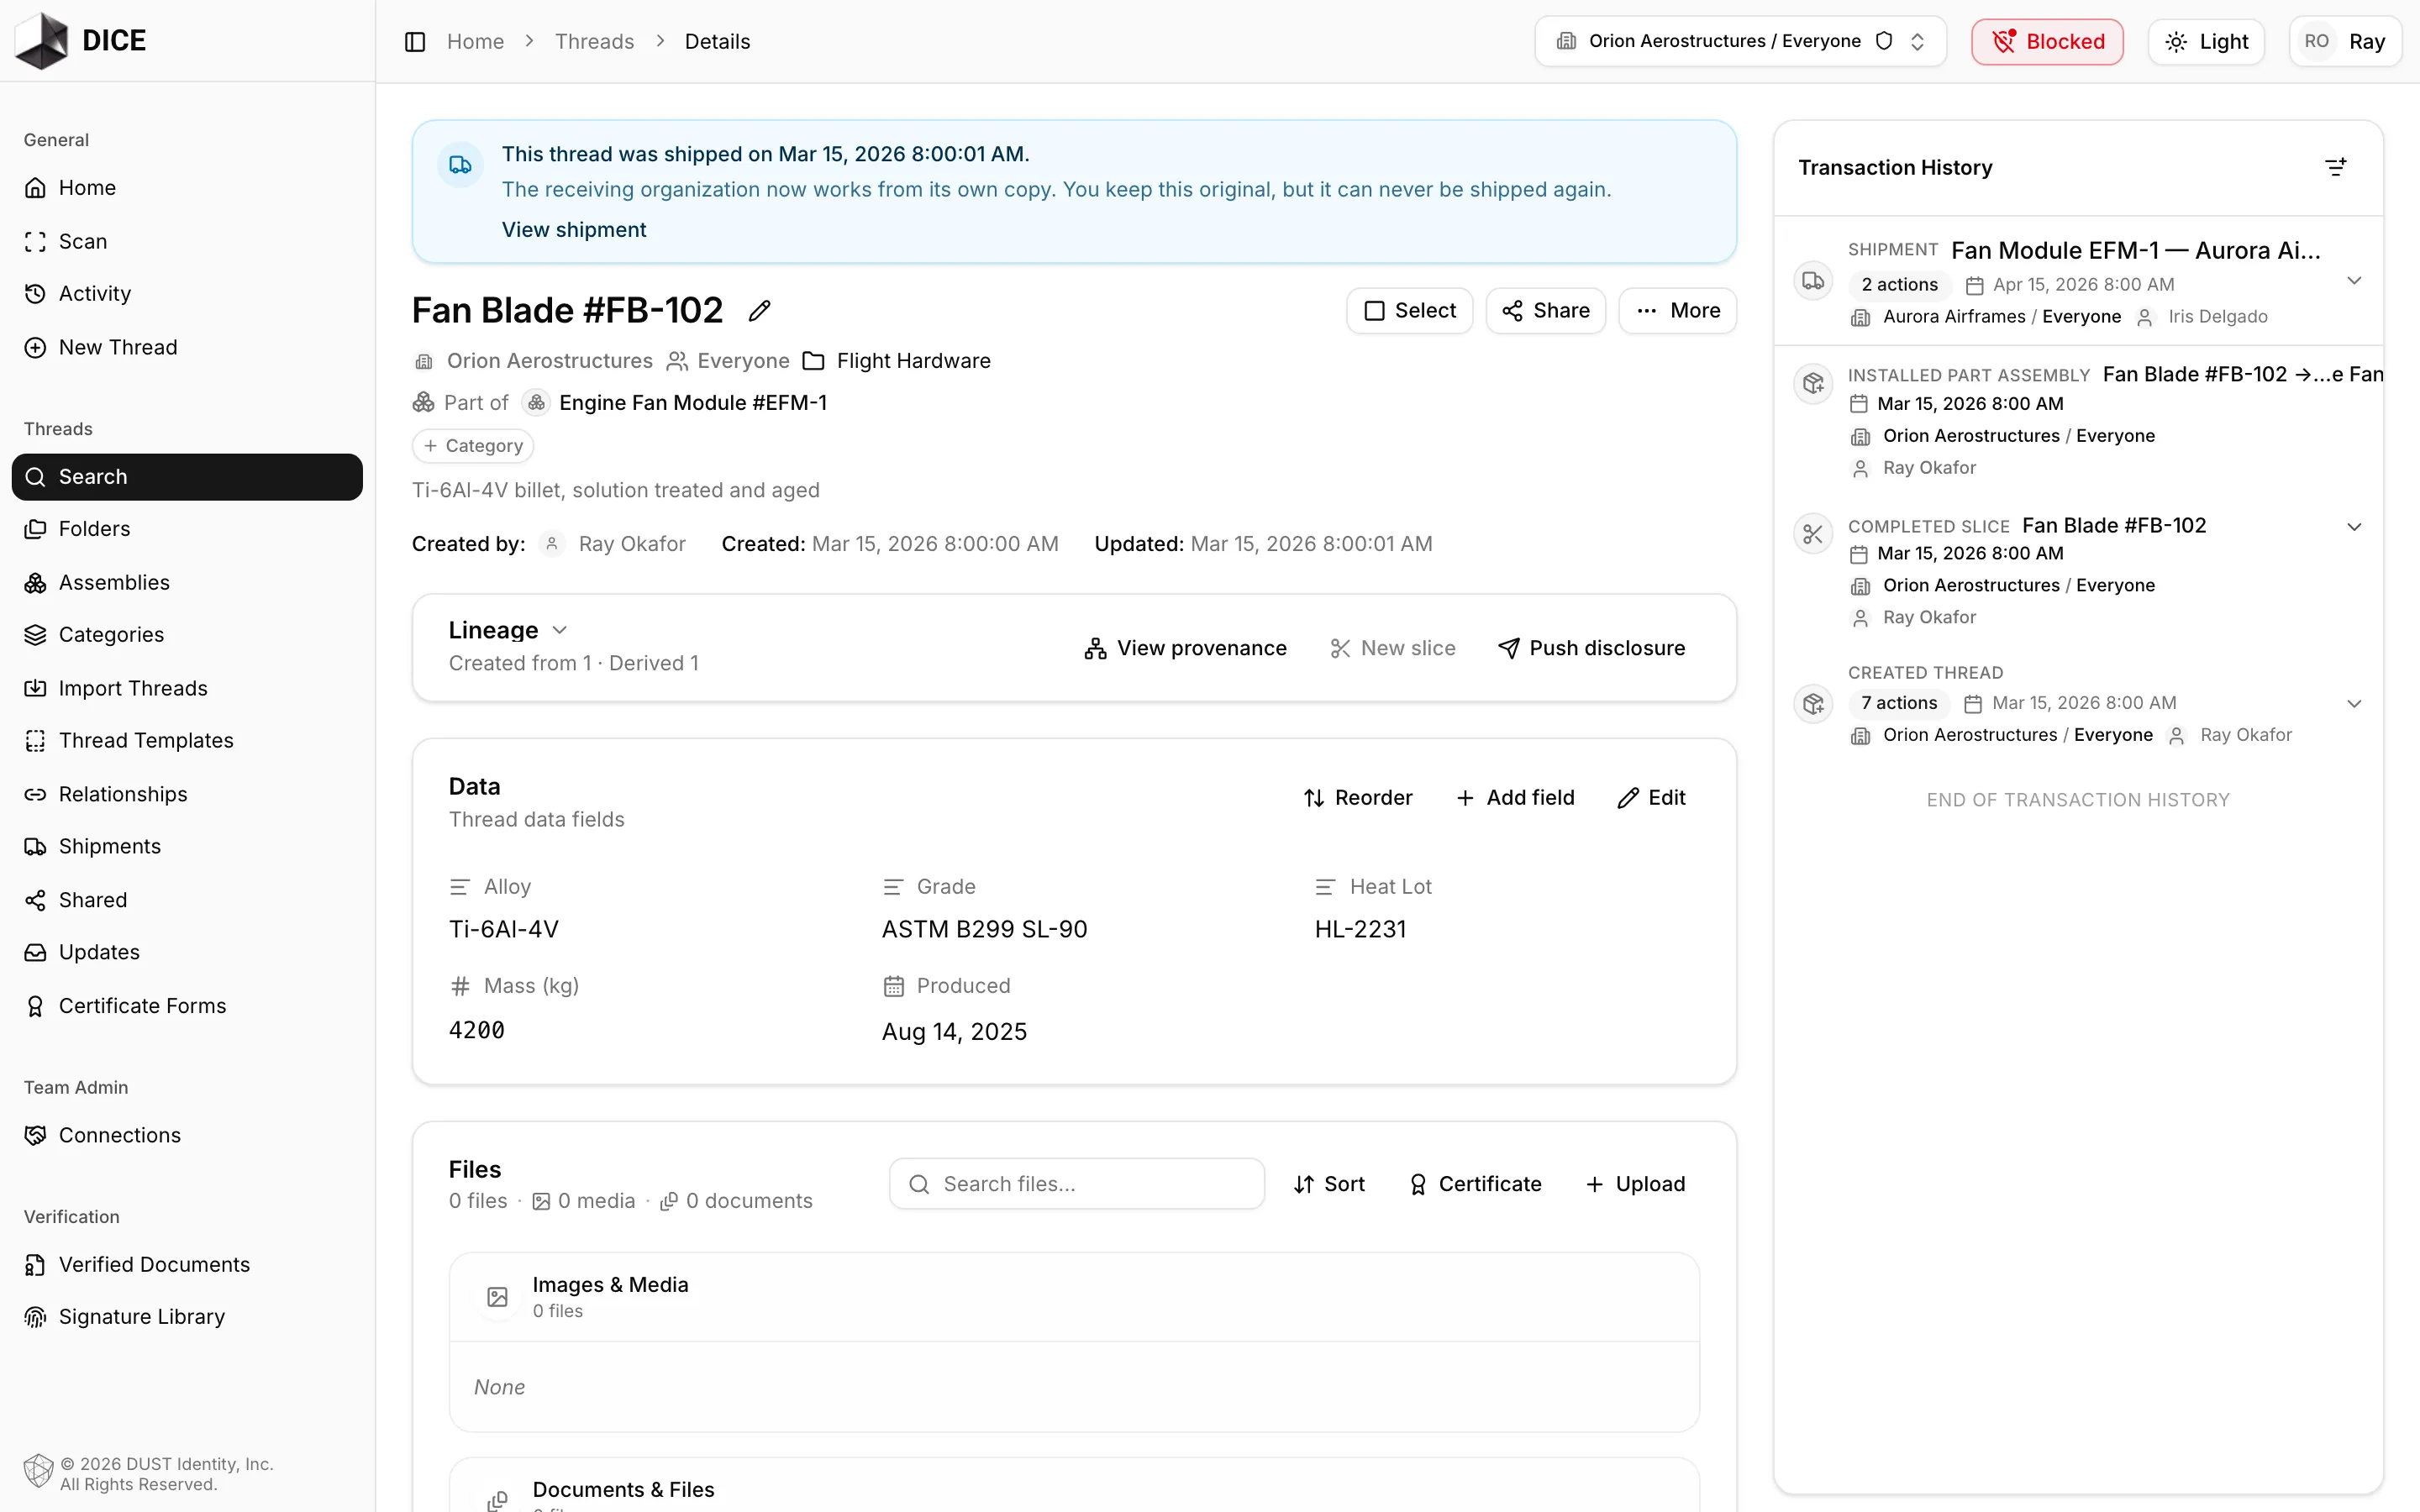This screenshot has width=2420, height=1512.
Task: Click the Search files input field
Action: tap(1076, 1184)
